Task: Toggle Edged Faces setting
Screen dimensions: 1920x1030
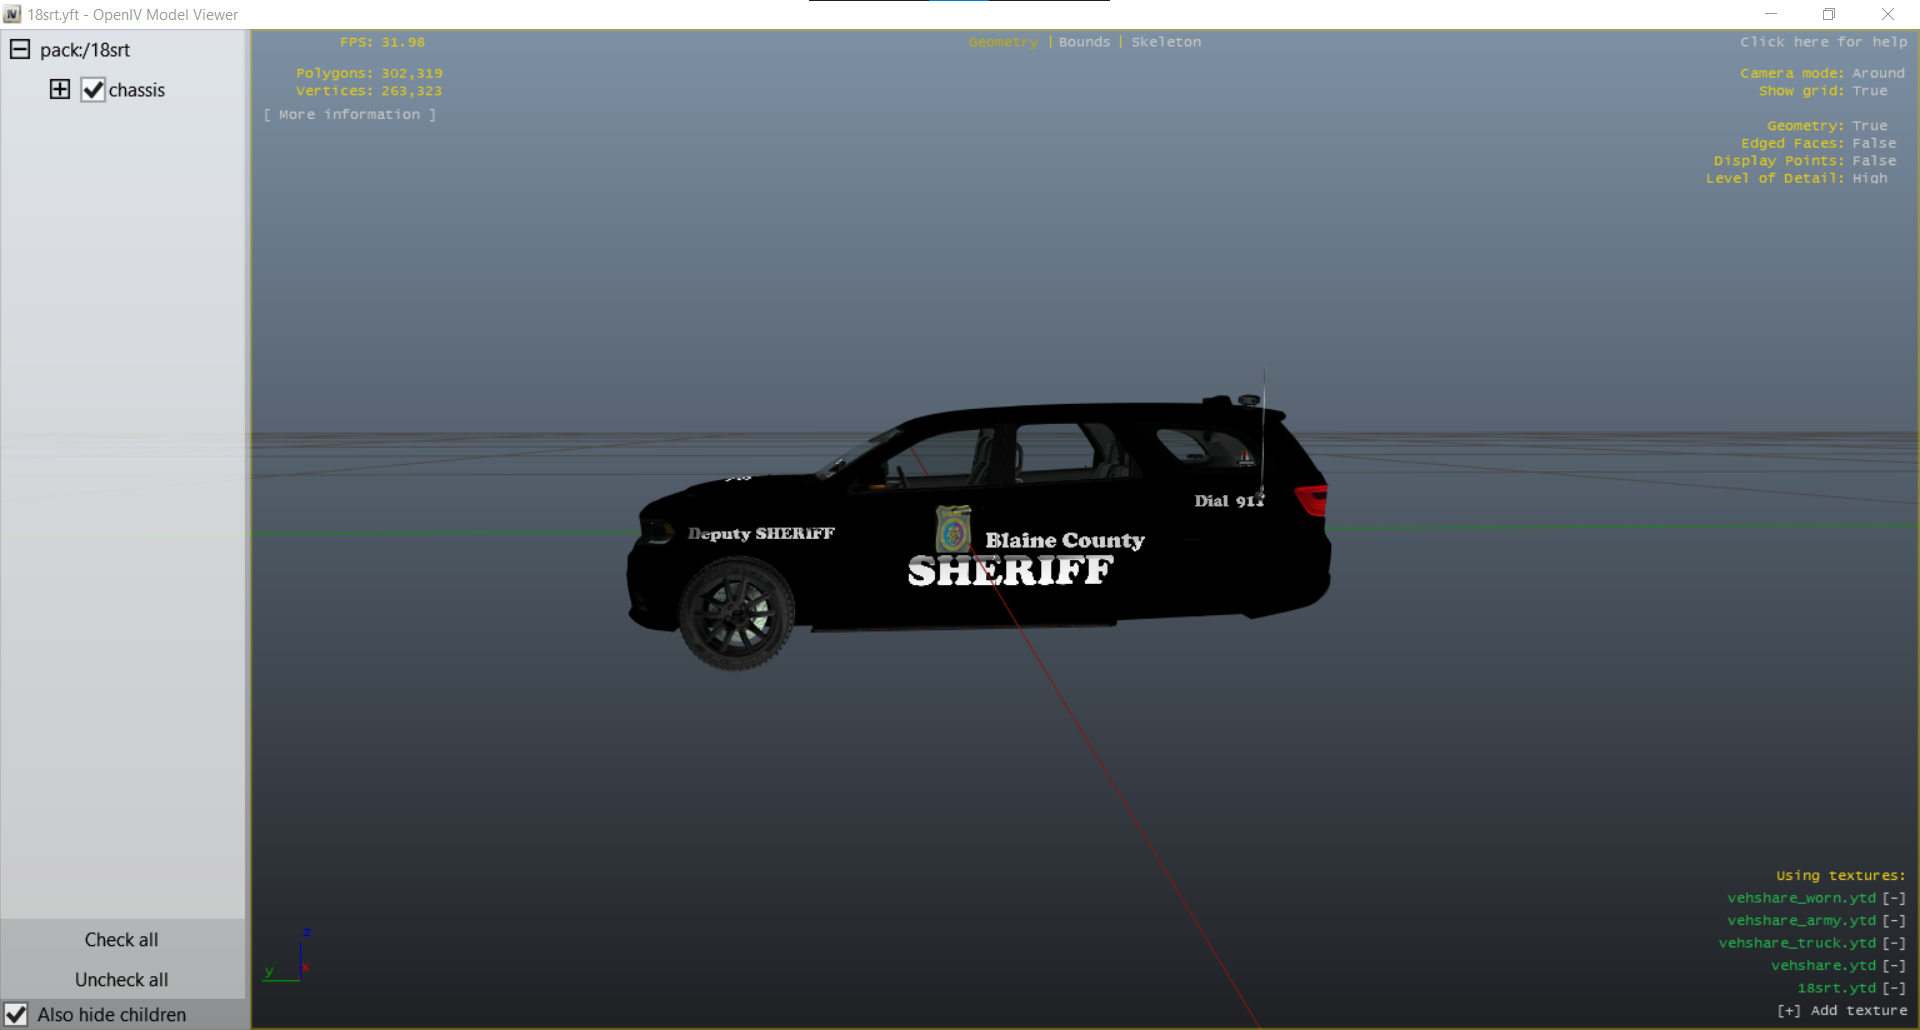Action: pos(1873,143)
